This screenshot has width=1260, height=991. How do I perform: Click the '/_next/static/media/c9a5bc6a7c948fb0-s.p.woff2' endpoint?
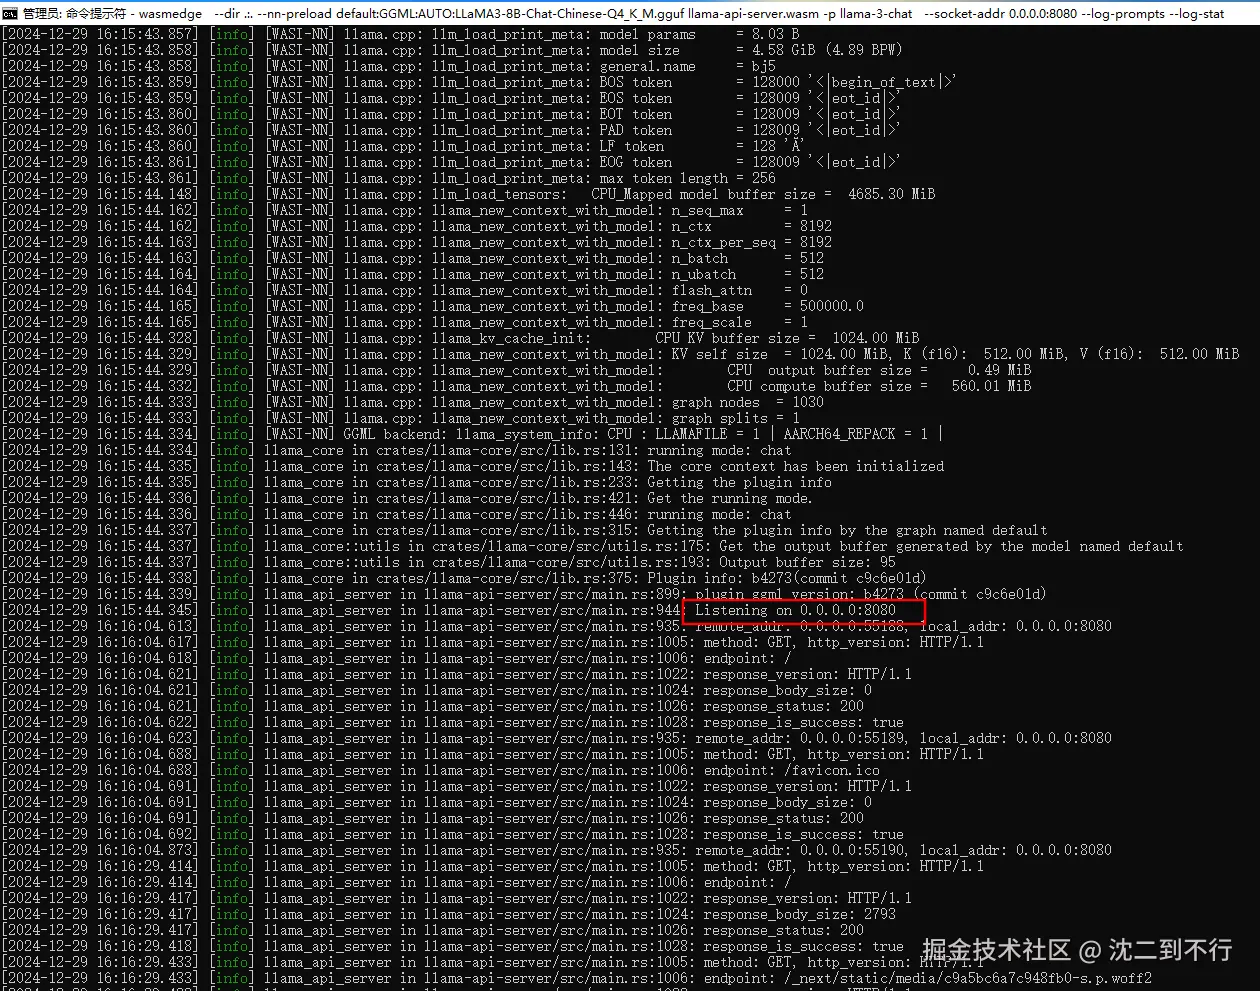[x=967, y=978]
